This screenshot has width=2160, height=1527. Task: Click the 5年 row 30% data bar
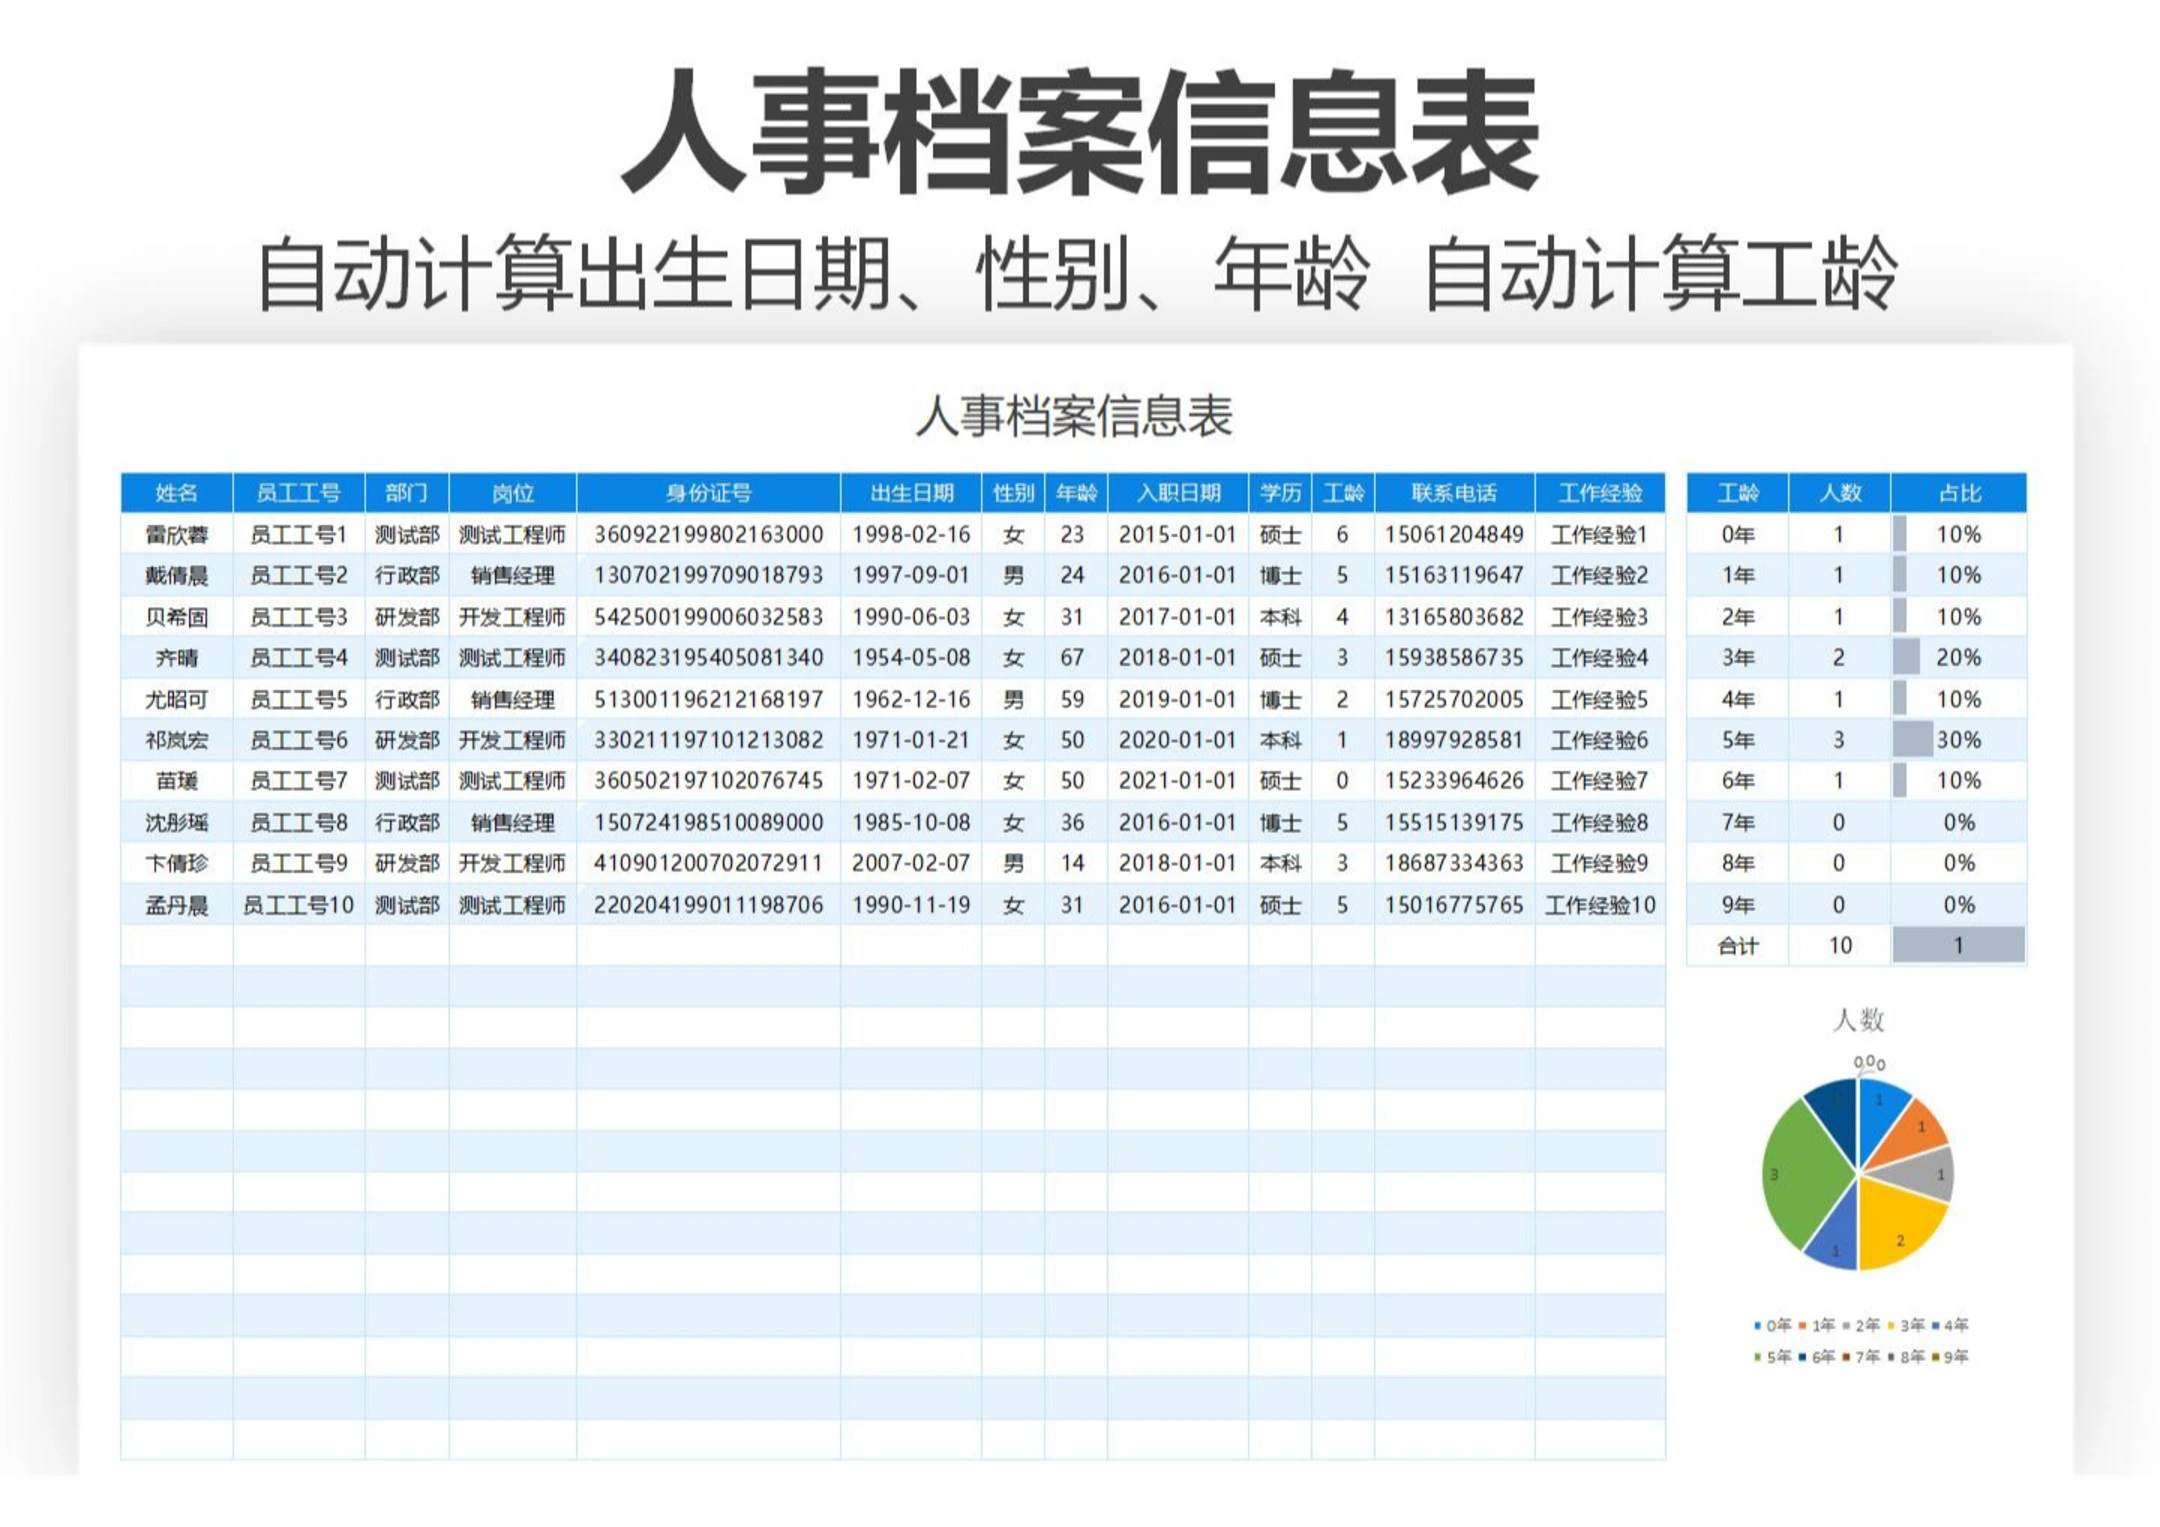[x=1913, y=740]
